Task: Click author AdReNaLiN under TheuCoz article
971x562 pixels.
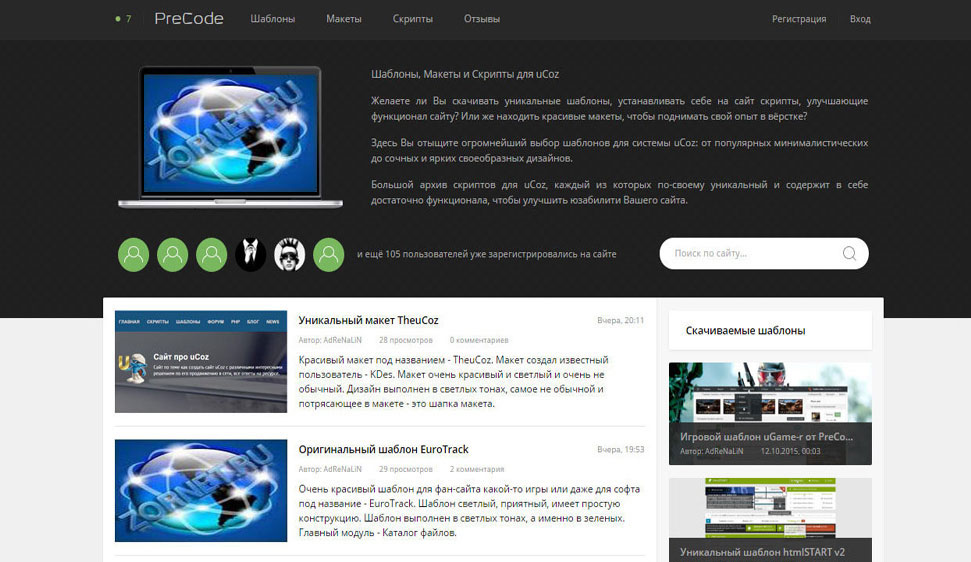Action: tap(342, 340)
